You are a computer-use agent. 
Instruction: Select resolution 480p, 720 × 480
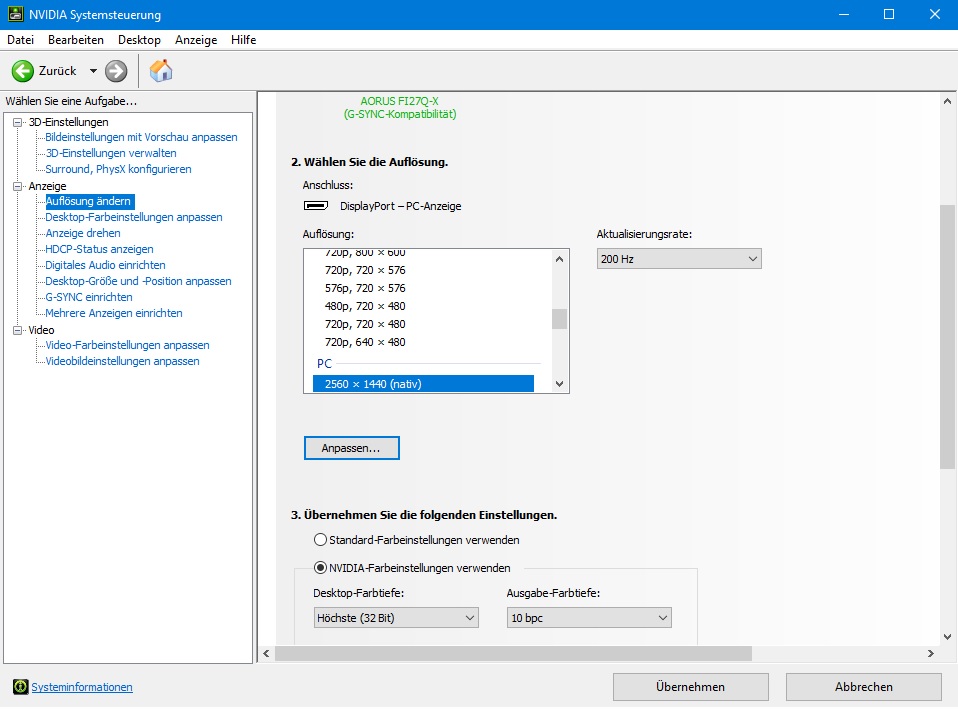pos(365,306)
